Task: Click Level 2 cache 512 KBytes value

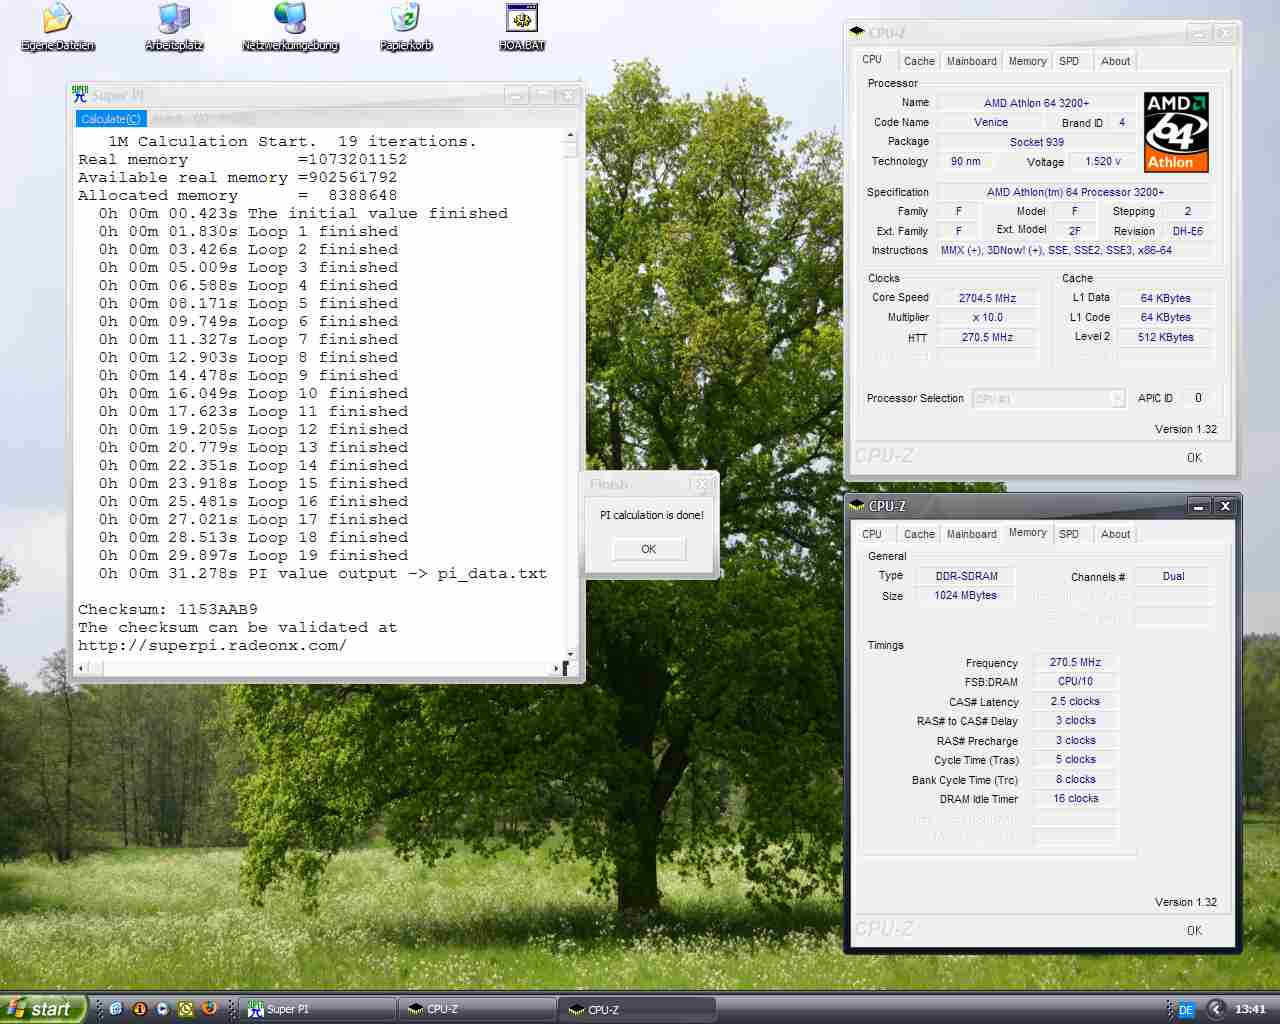Action: (1165, 337)
